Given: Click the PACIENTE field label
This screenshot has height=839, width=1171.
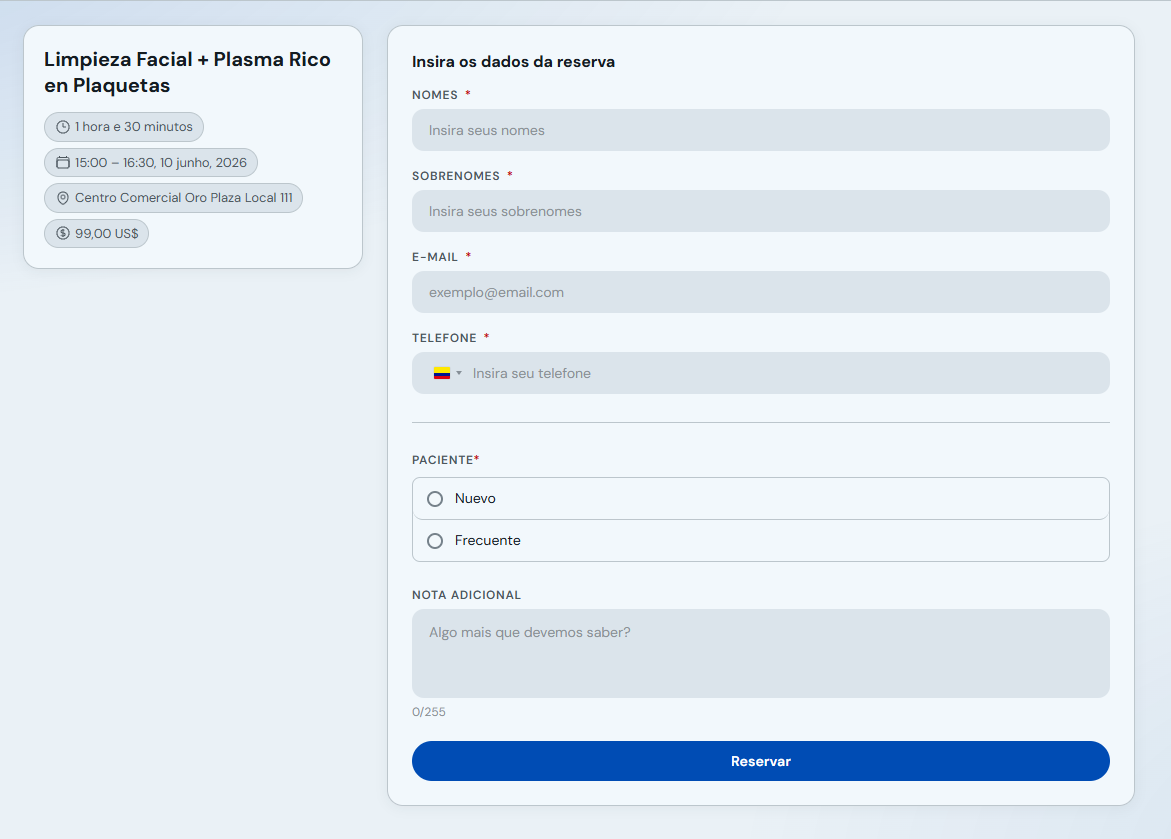Looking at the screenshot, I should [x=445, y=460].
